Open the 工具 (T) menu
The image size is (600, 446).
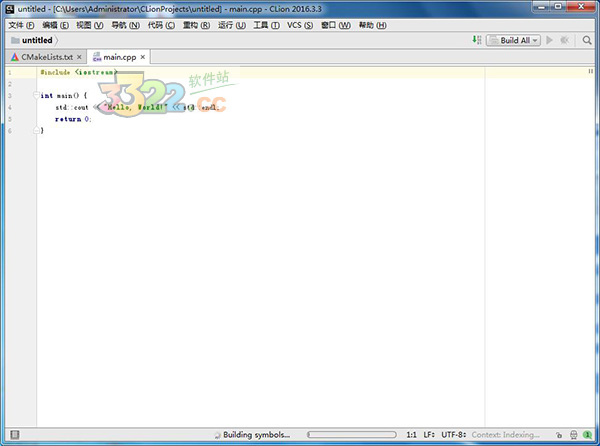tap(266, 25)
